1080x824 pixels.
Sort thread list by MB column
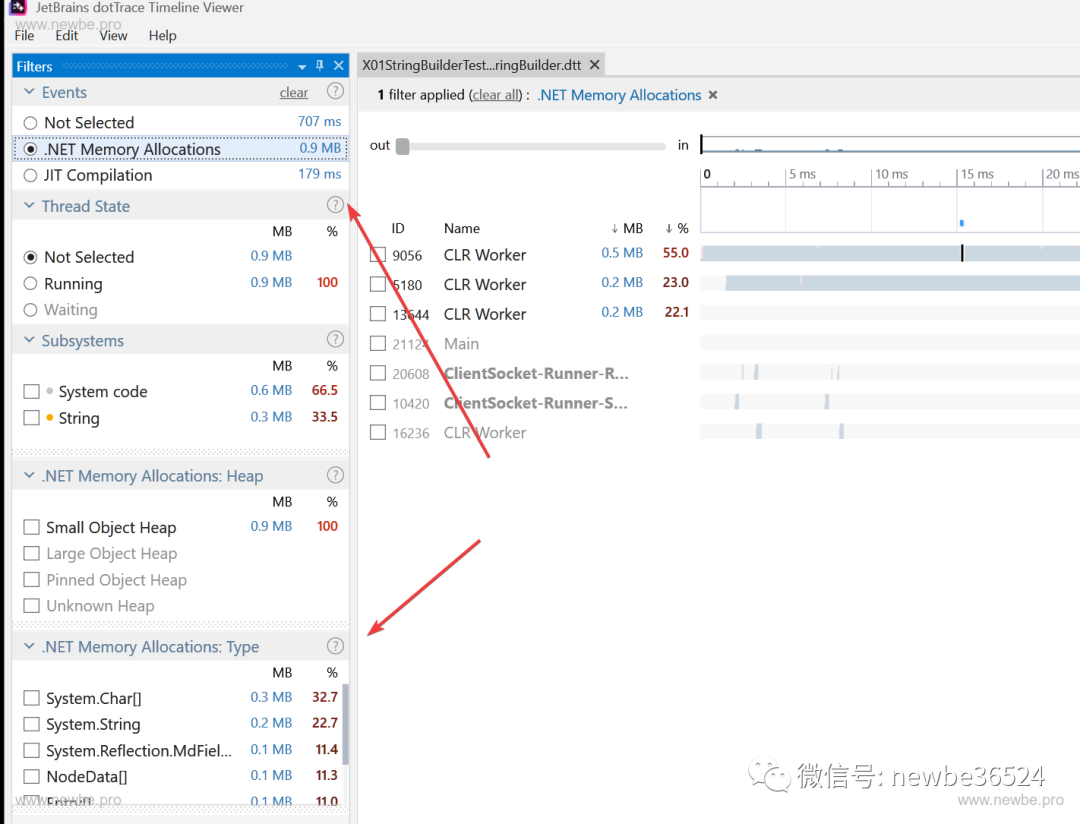627,228
